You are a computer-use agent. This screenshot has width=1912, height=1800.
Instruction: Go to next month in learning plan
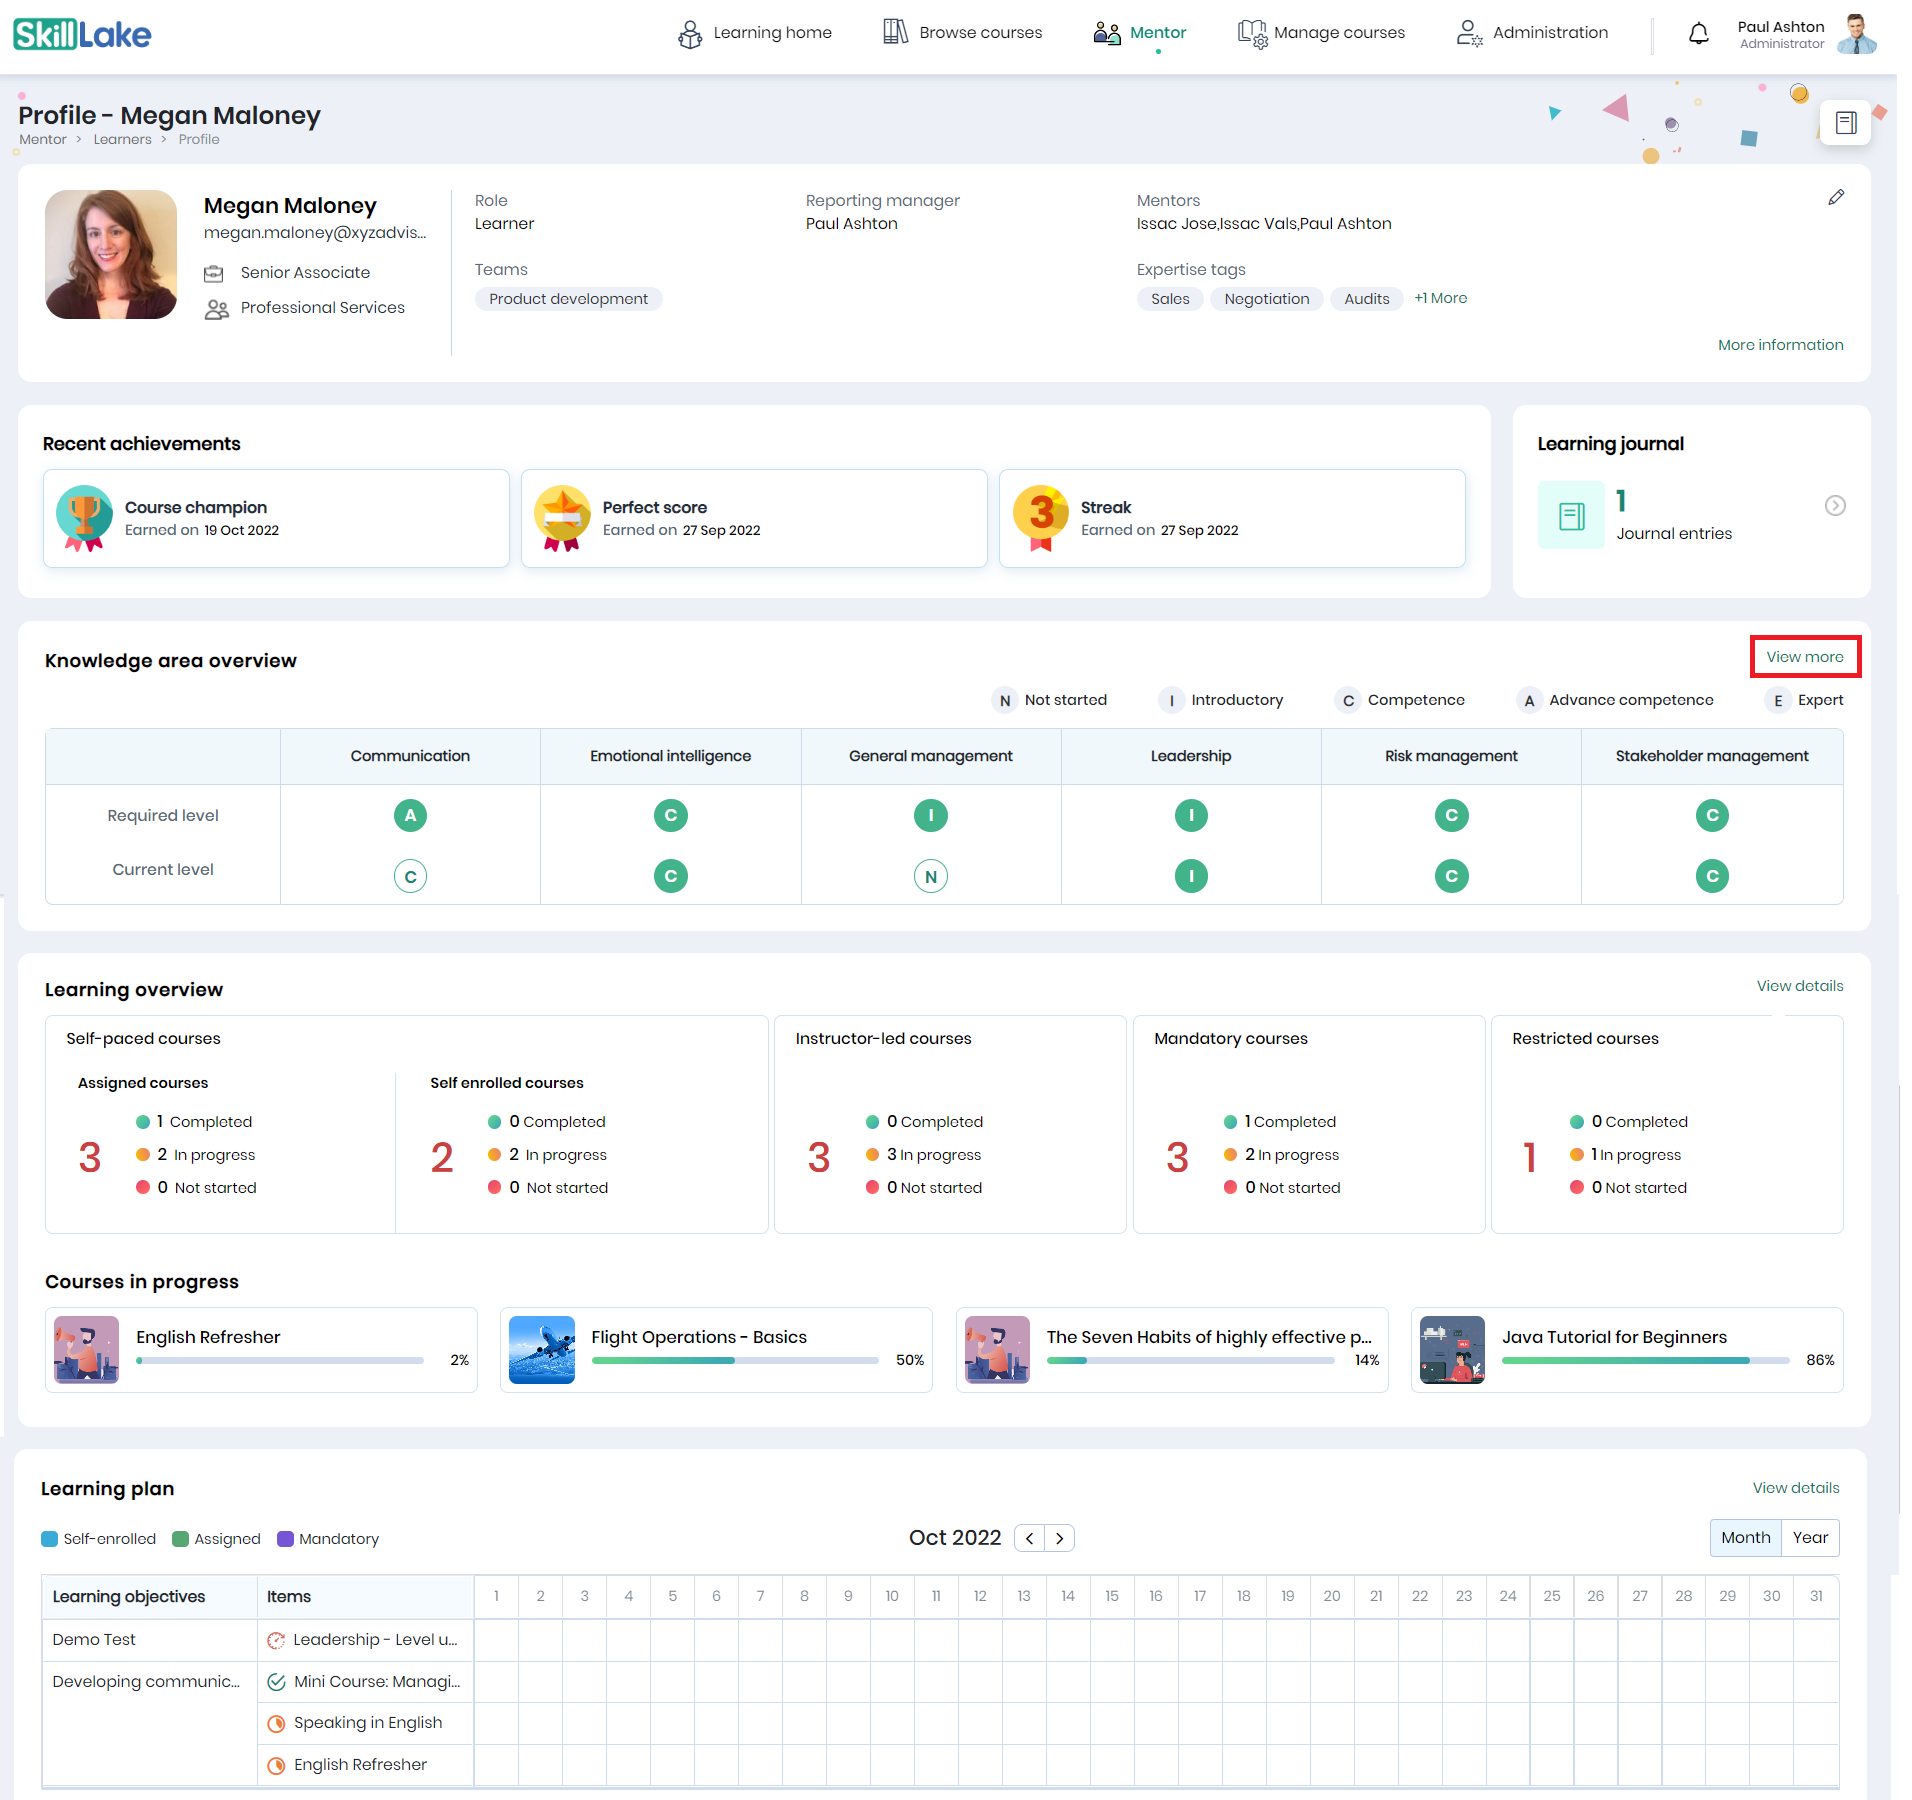coord(1060,1538)
